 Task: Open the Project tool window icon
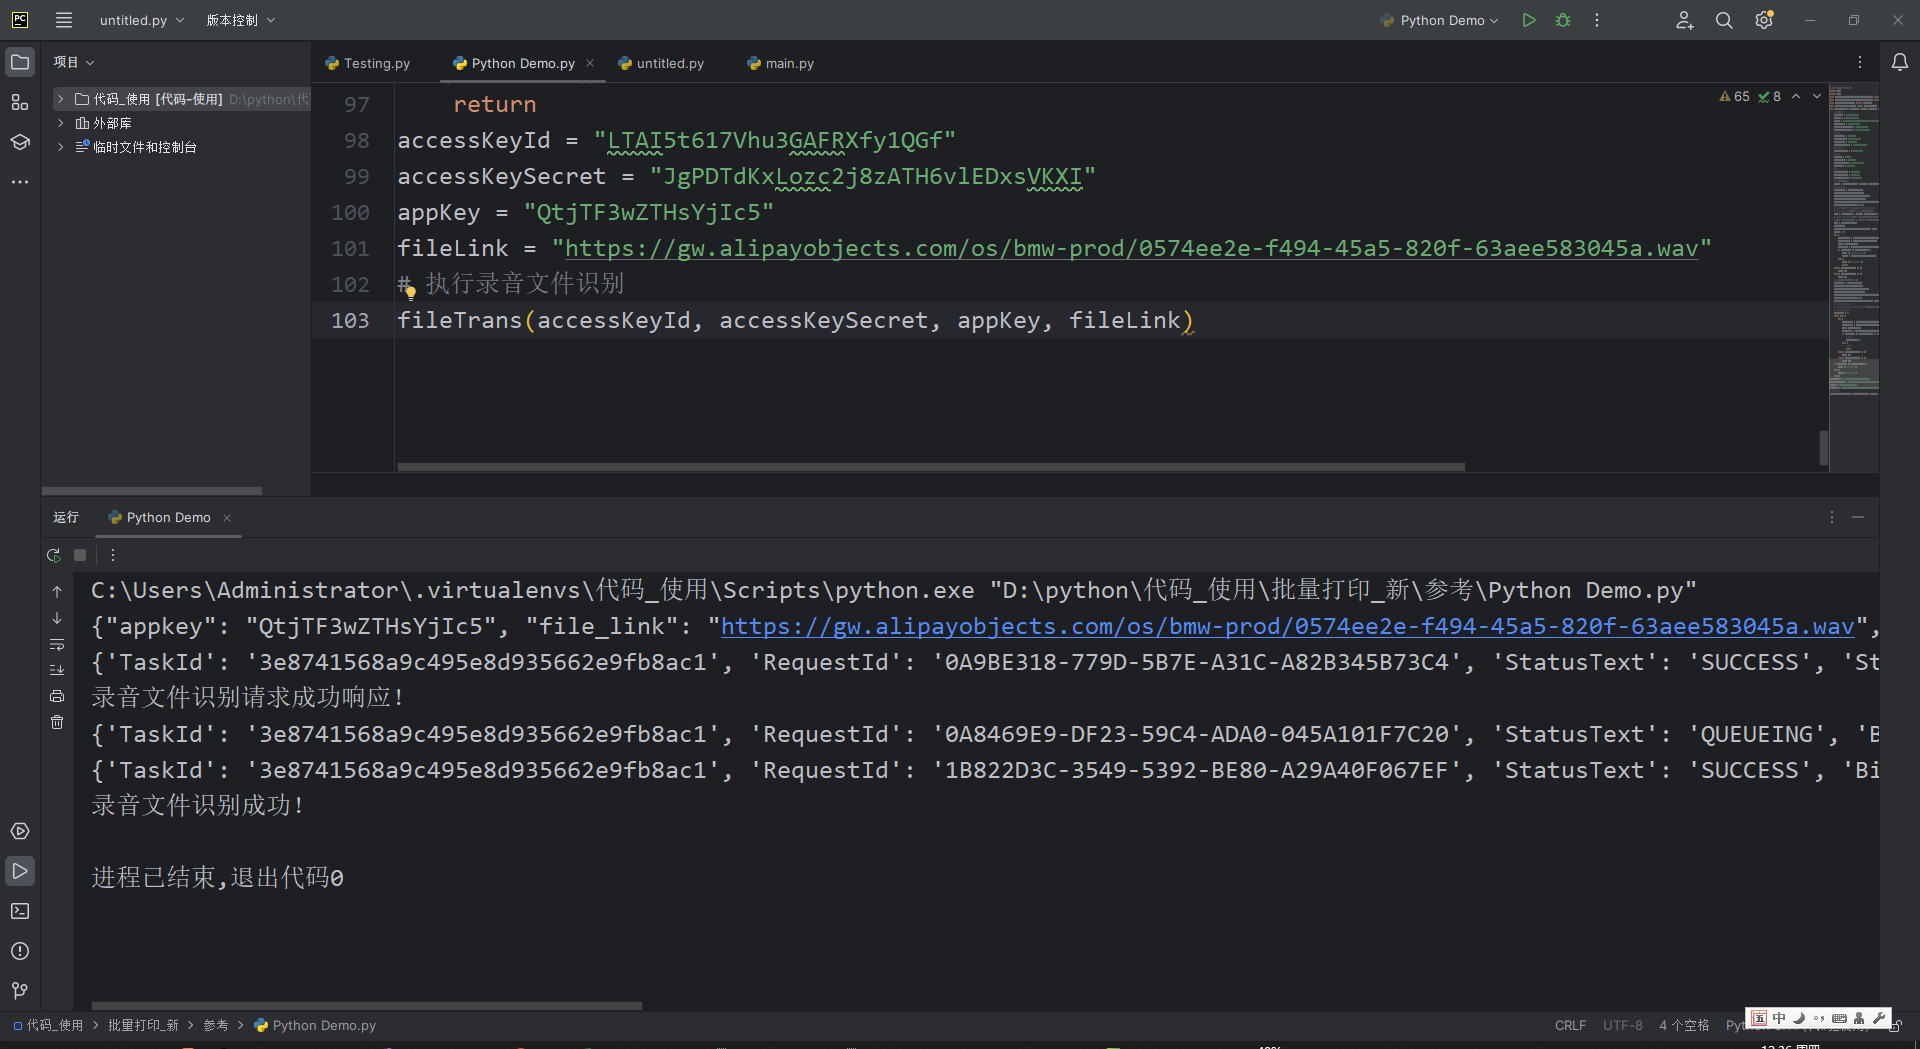pyautogui.click(x=20, y=62)
